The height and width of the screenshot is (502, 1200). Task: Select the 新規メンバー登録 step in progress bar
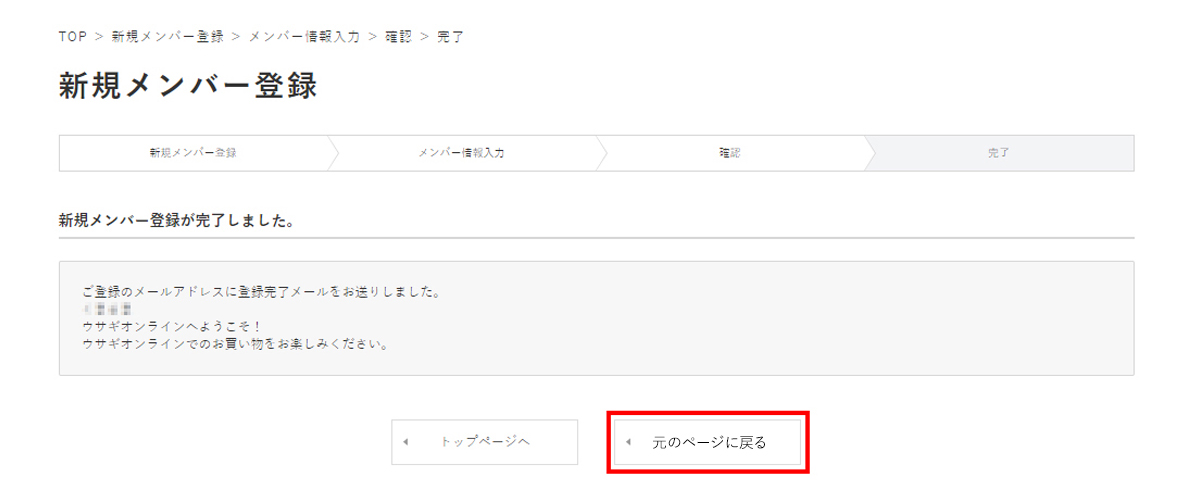point(193,153)
